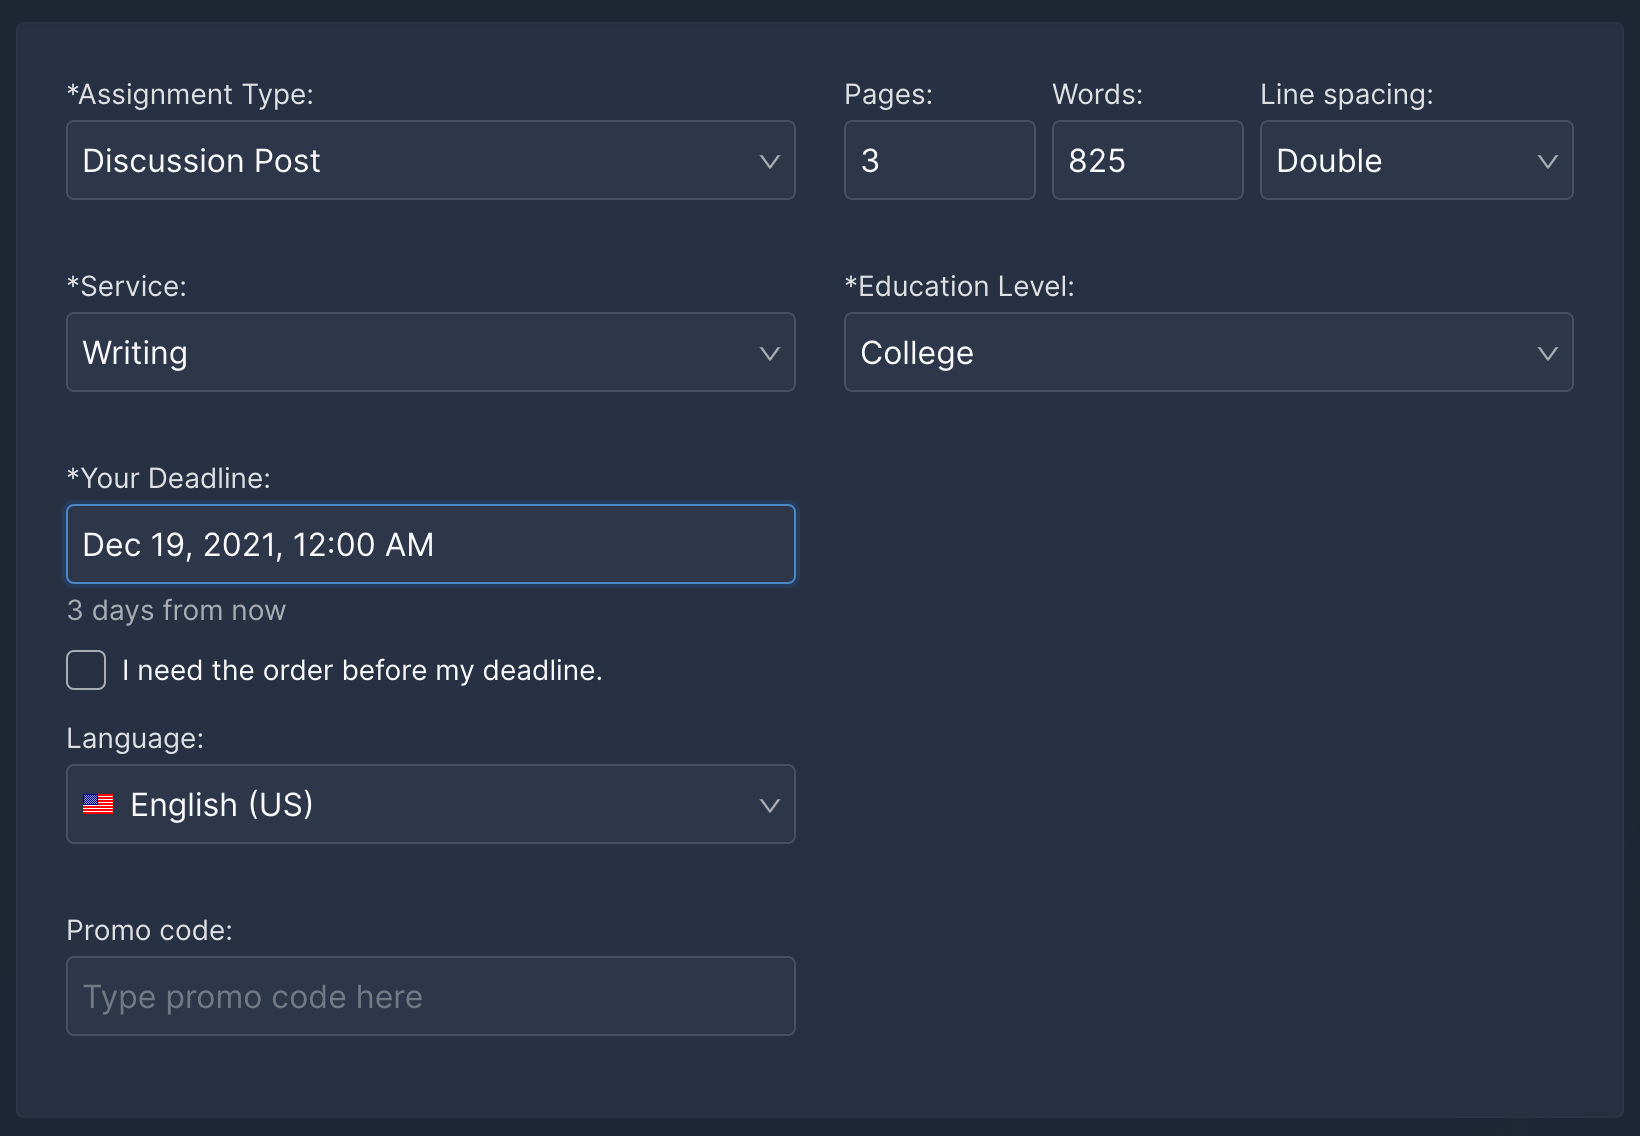1640x1136 pixels.
Task: Click the Service field chevron arrow
Action: pos(769,353)
